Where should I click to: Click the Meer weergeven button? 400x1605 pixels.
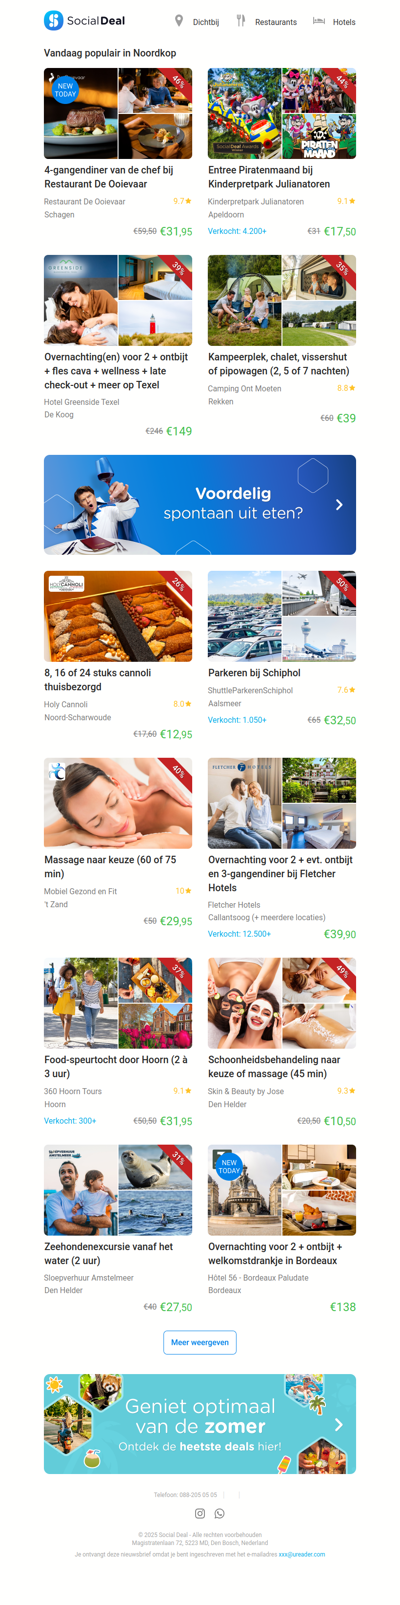[x=200, y=1342]
